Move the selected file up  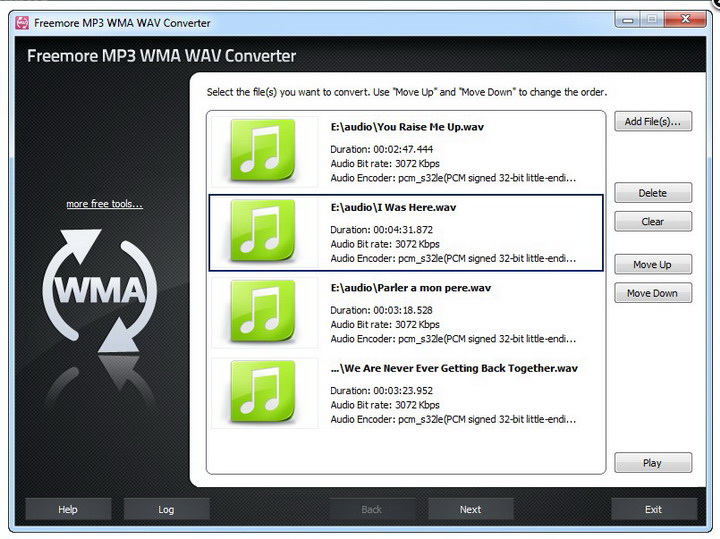click(x=652, y=264)
